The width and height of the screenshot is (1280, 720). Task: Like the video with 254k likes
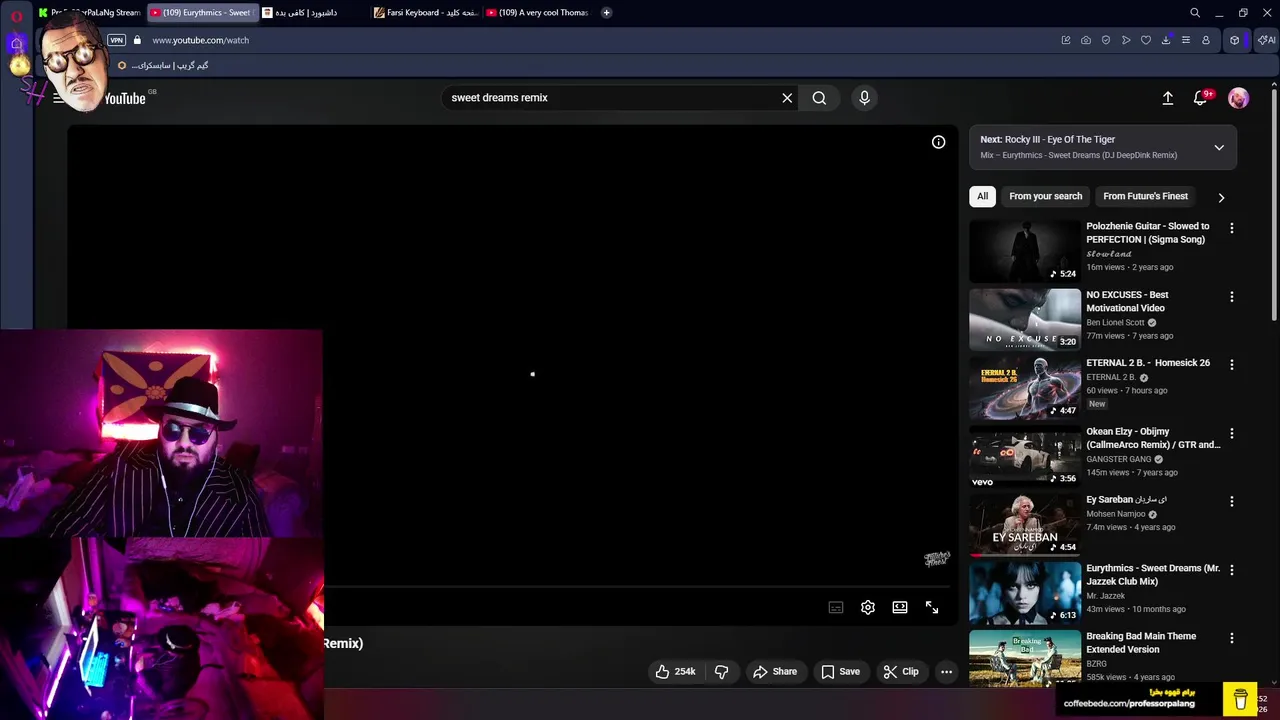click(675, 672)
